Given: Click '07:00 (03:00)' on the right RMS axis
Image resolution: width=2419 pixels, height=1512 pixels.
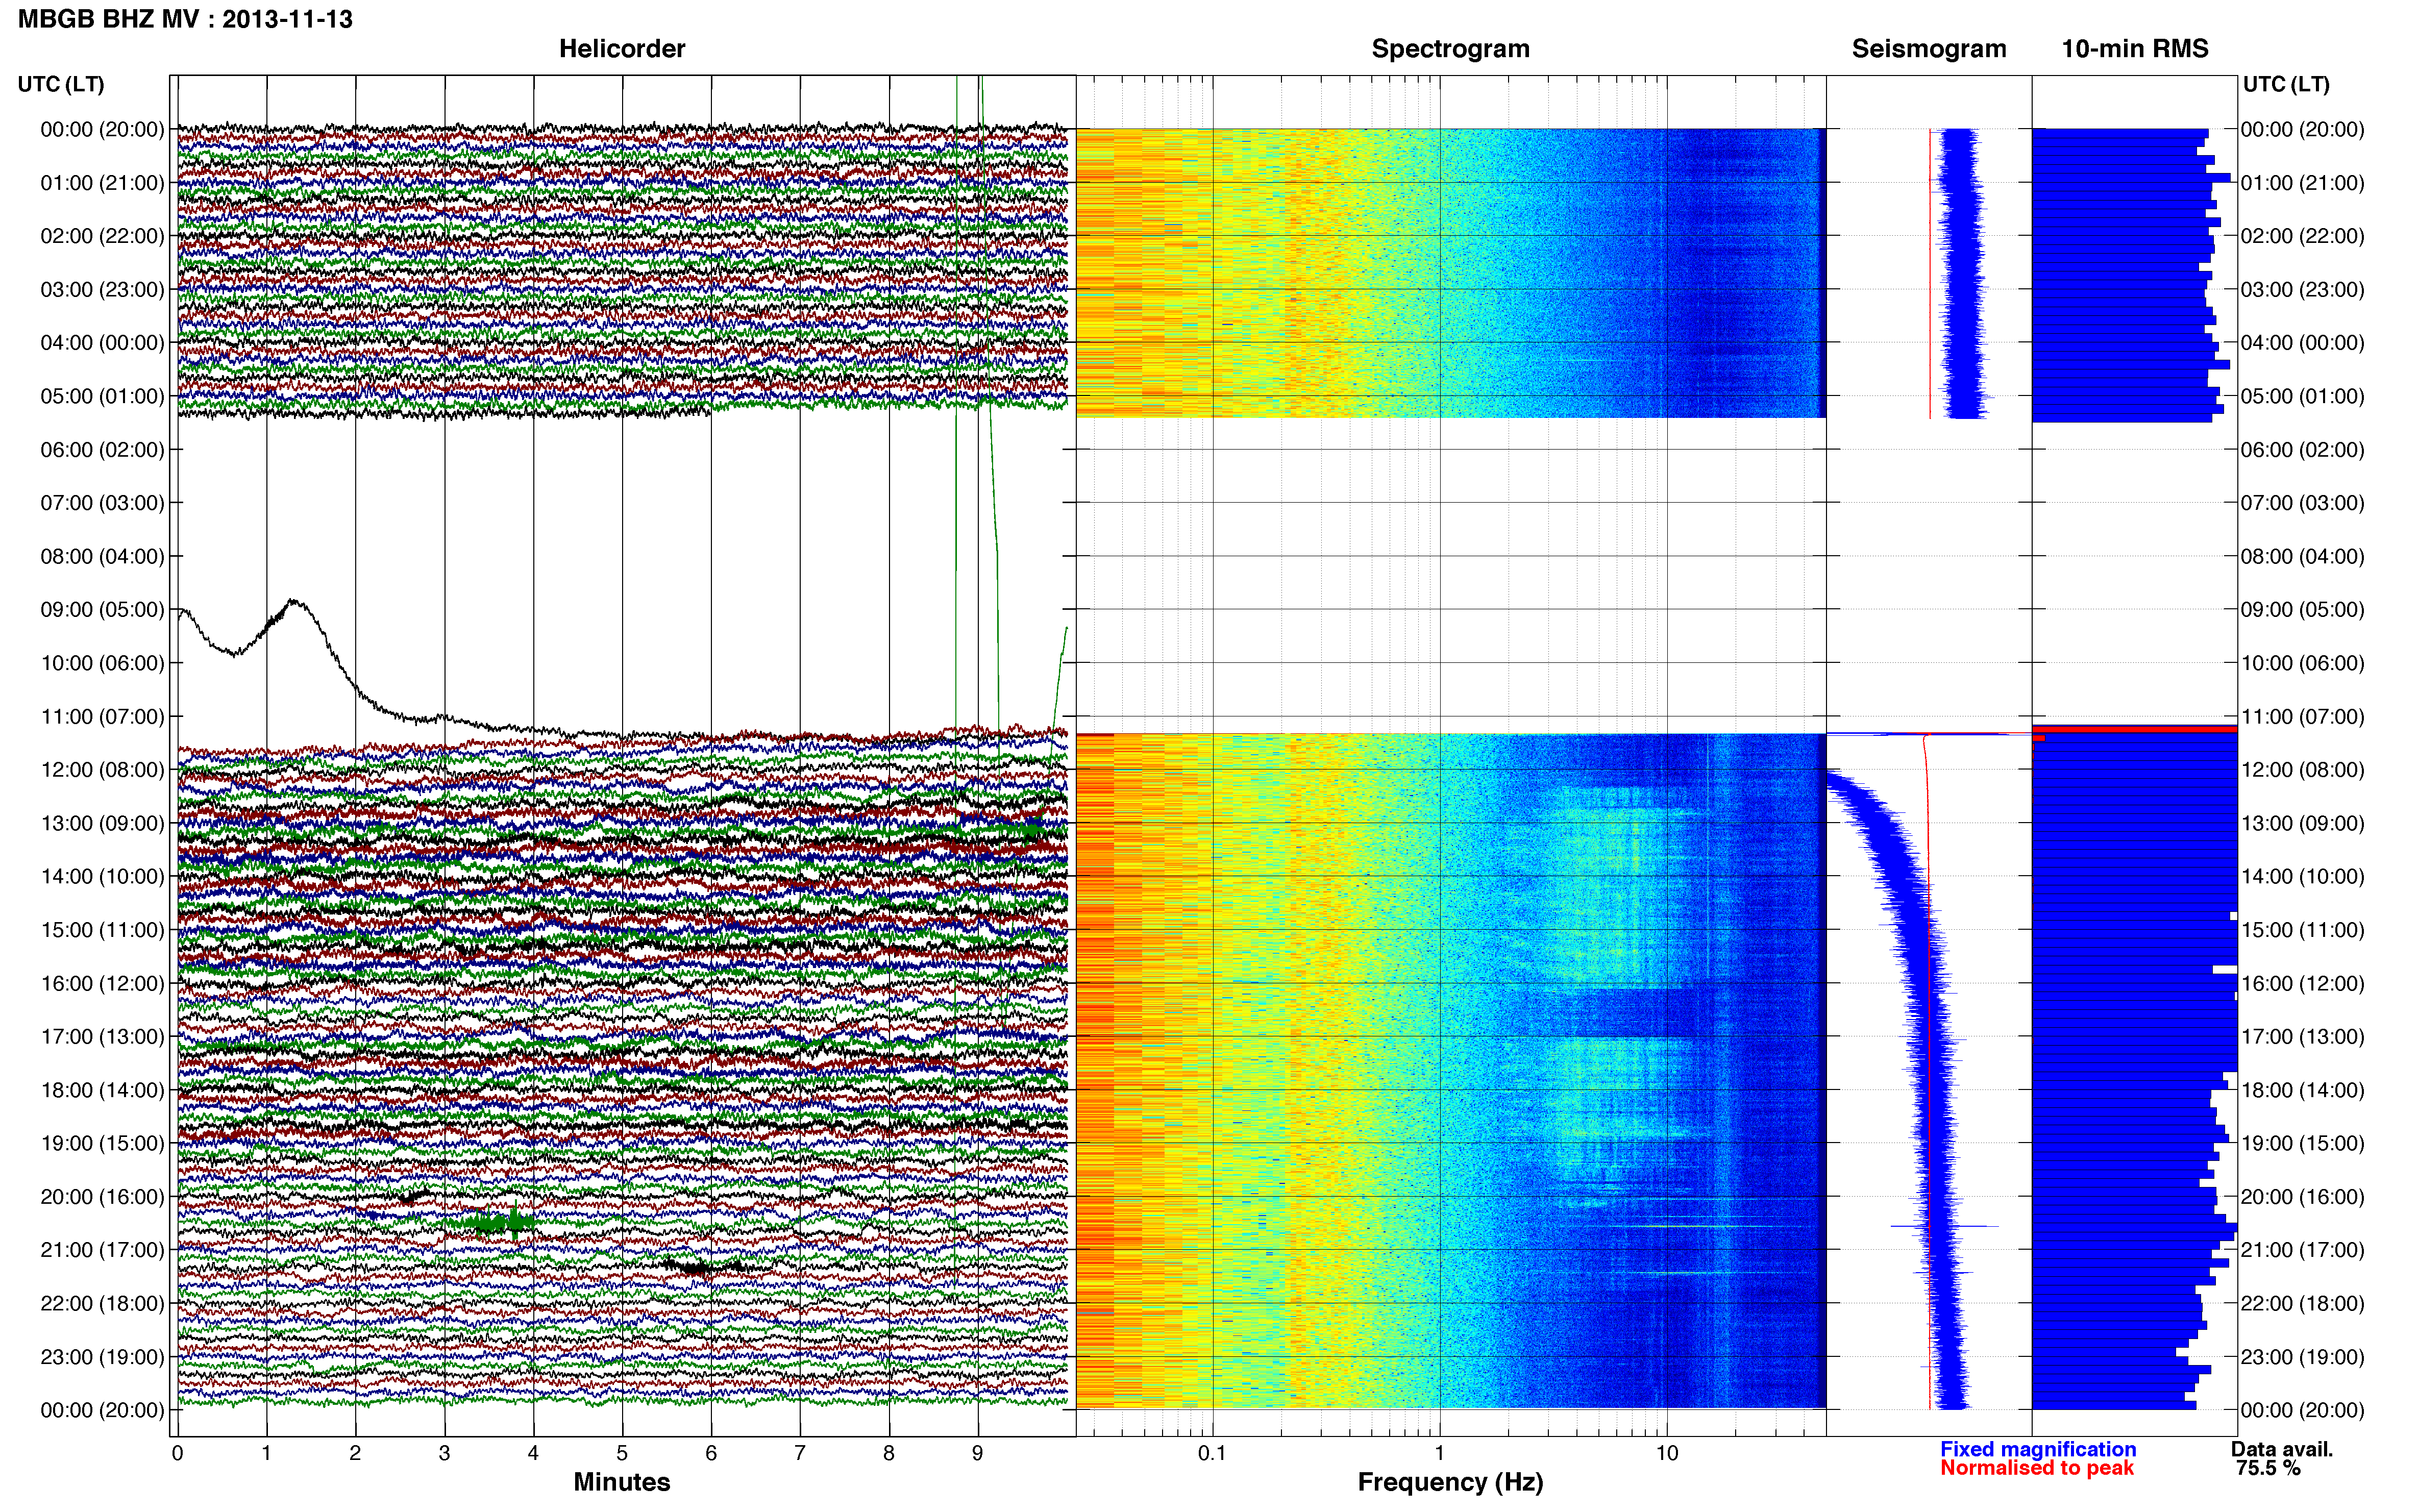Looking at the screenshot, I should point(2302,503).
